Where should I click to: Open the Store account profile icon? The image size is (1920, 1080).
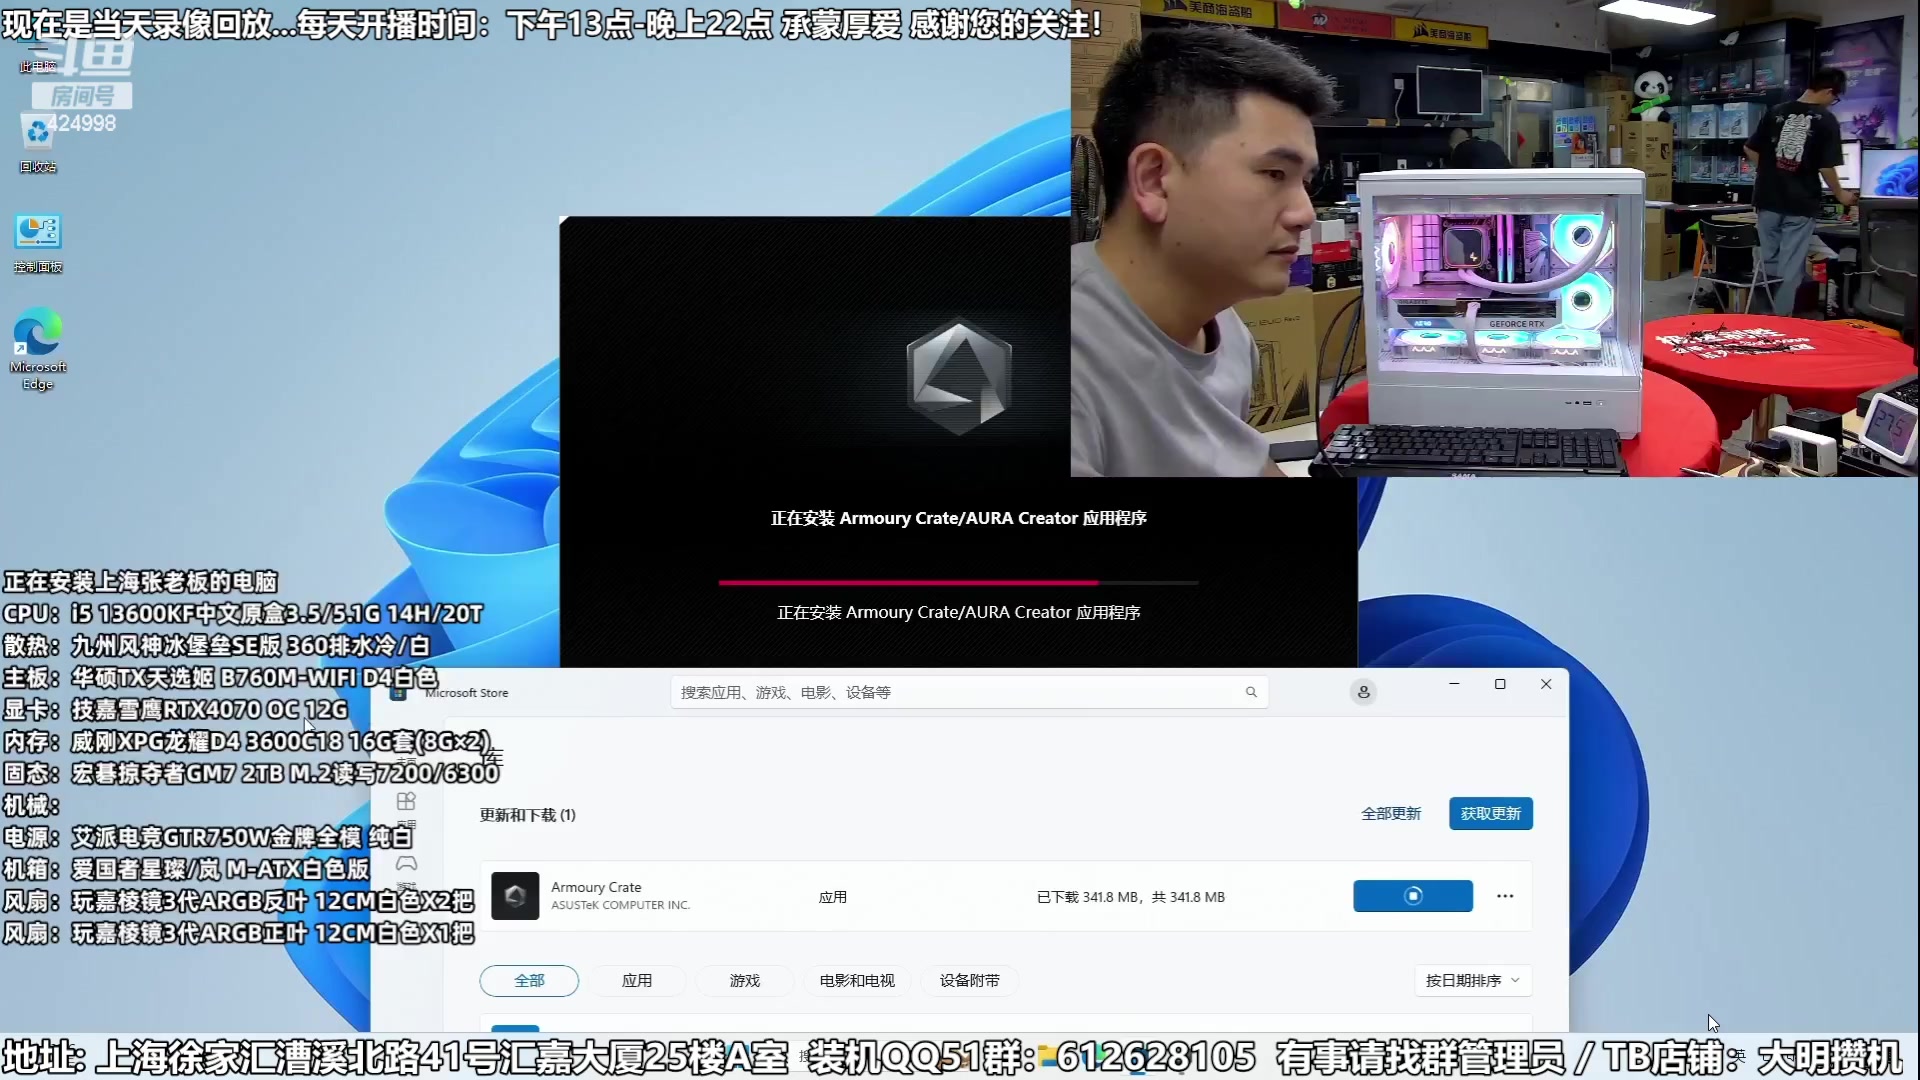tap(1363, 692)
